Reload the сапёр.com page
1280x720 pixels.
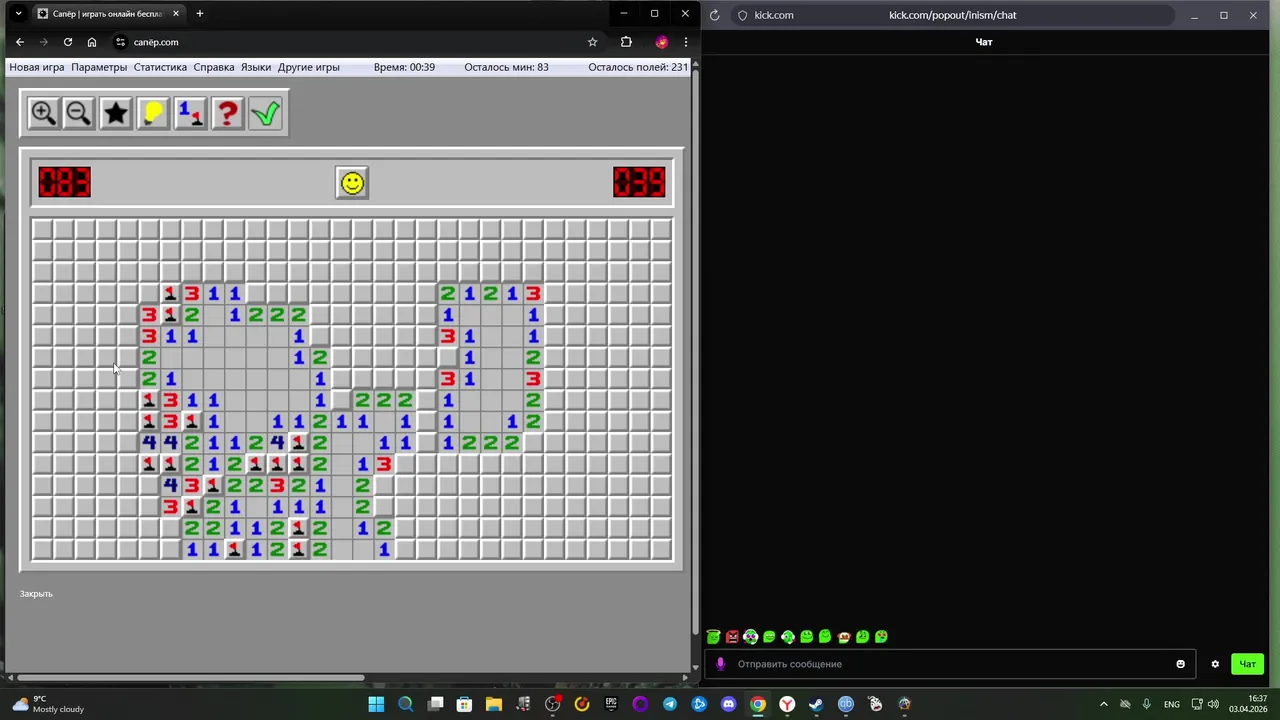(68, 42)
